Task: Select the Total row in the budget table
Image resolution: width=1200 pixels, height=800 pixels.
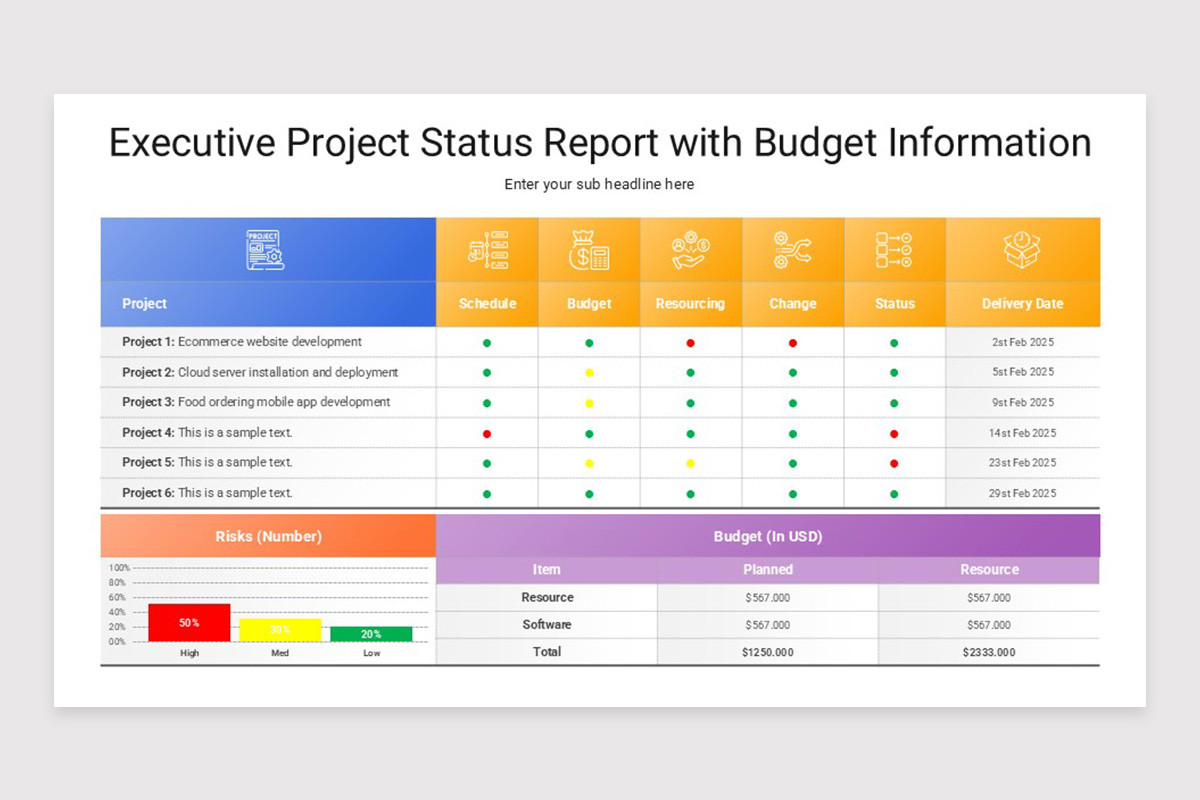Action: (547, 651)
